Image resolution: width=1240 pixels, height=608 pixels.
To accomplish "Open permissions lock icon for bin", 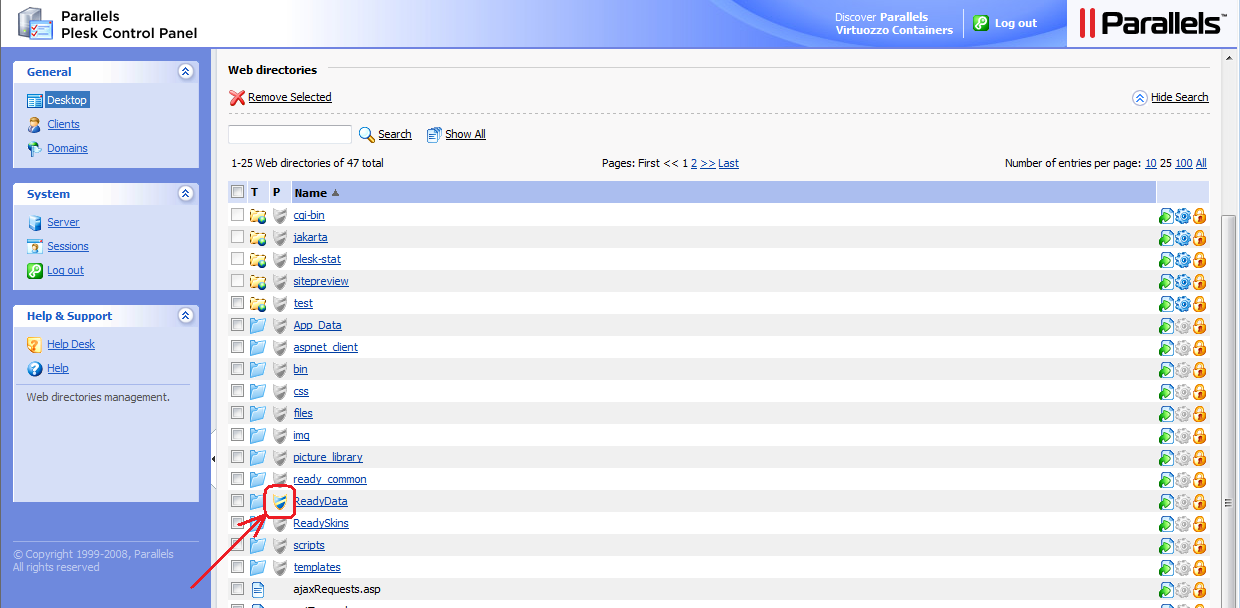I will point(1199,369).
